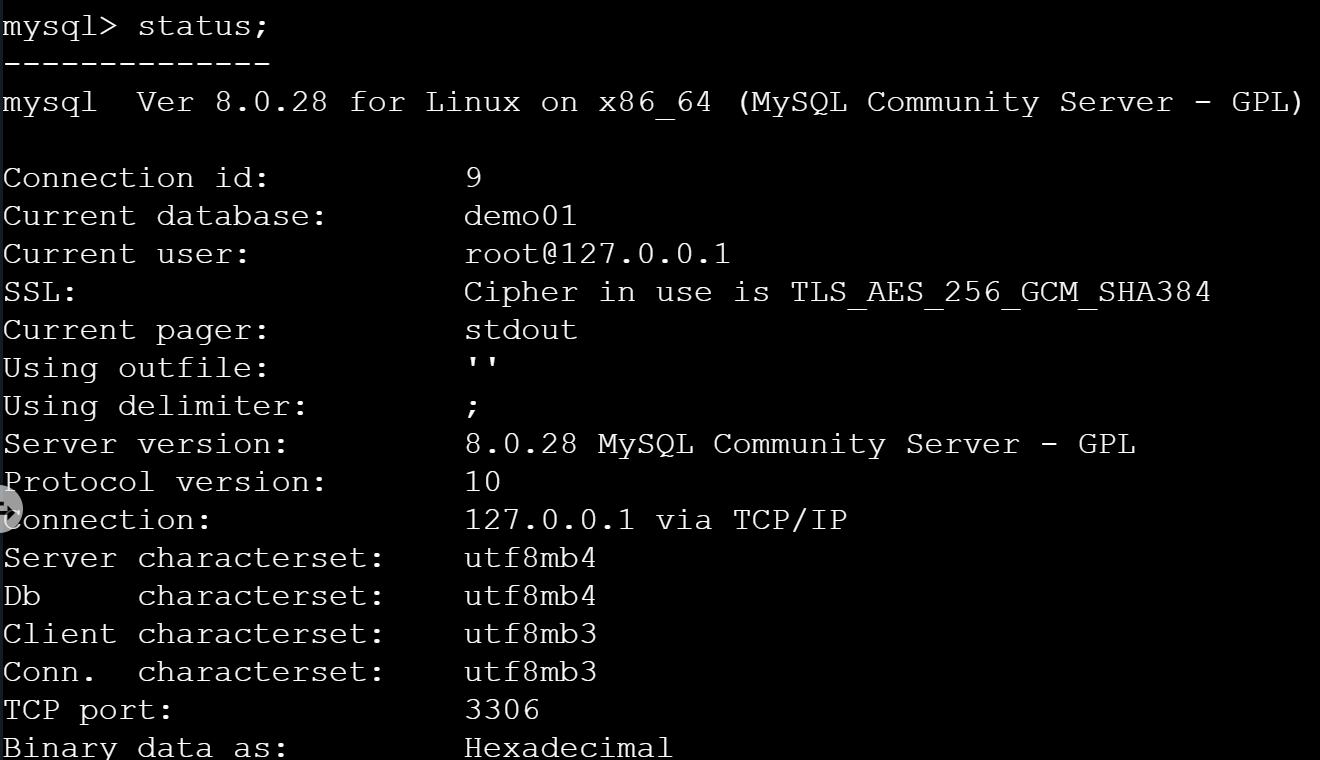The width and height of the screenshot is (1320, 760).
Task: Click the 'Conn. characterset:' label
Action: (x=193, y=672)
